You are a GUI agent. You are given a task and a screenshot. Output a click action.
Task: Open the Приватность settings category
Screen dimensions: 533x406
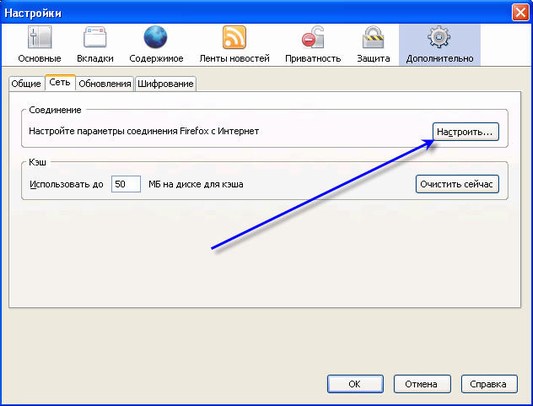pyautogui.click(x=313, y=45)
